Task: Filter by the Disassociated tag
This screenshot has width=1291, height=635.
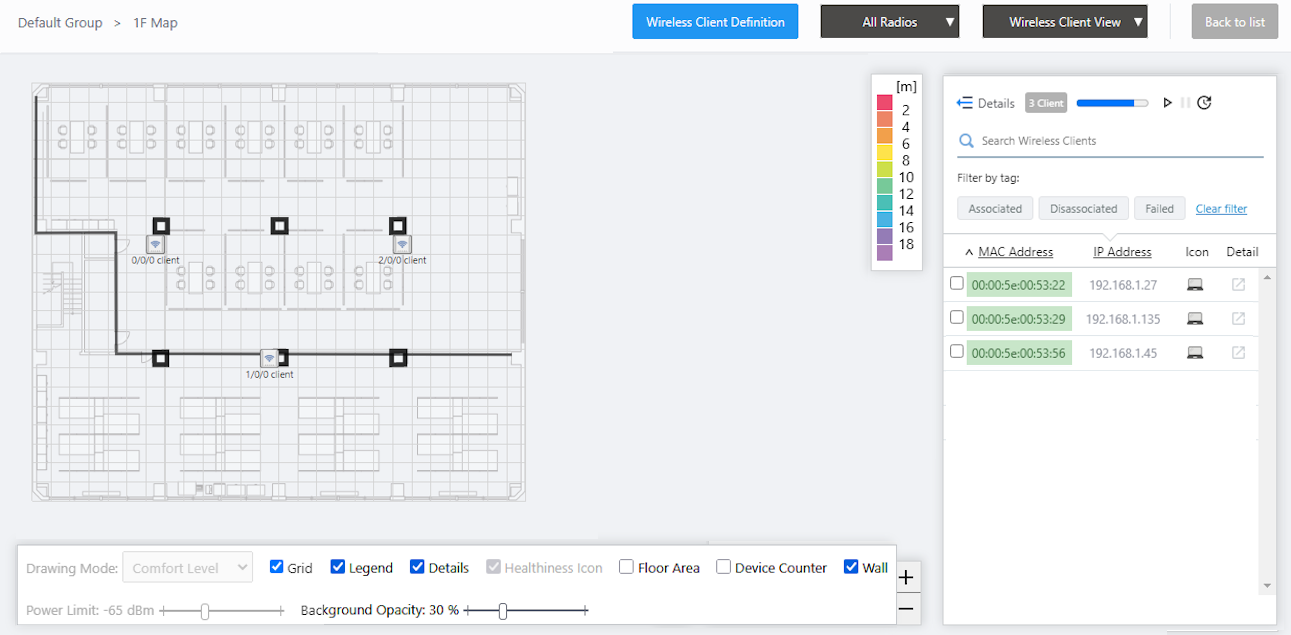Action: pyautogui.click(x=1084, y=208)
